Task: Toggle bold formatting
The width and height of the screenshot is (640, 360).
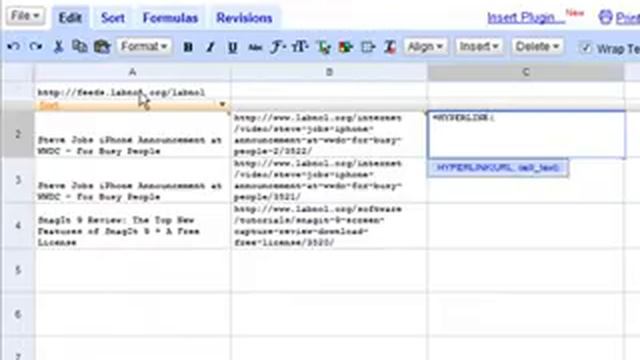Action: [x=188, y=47]
